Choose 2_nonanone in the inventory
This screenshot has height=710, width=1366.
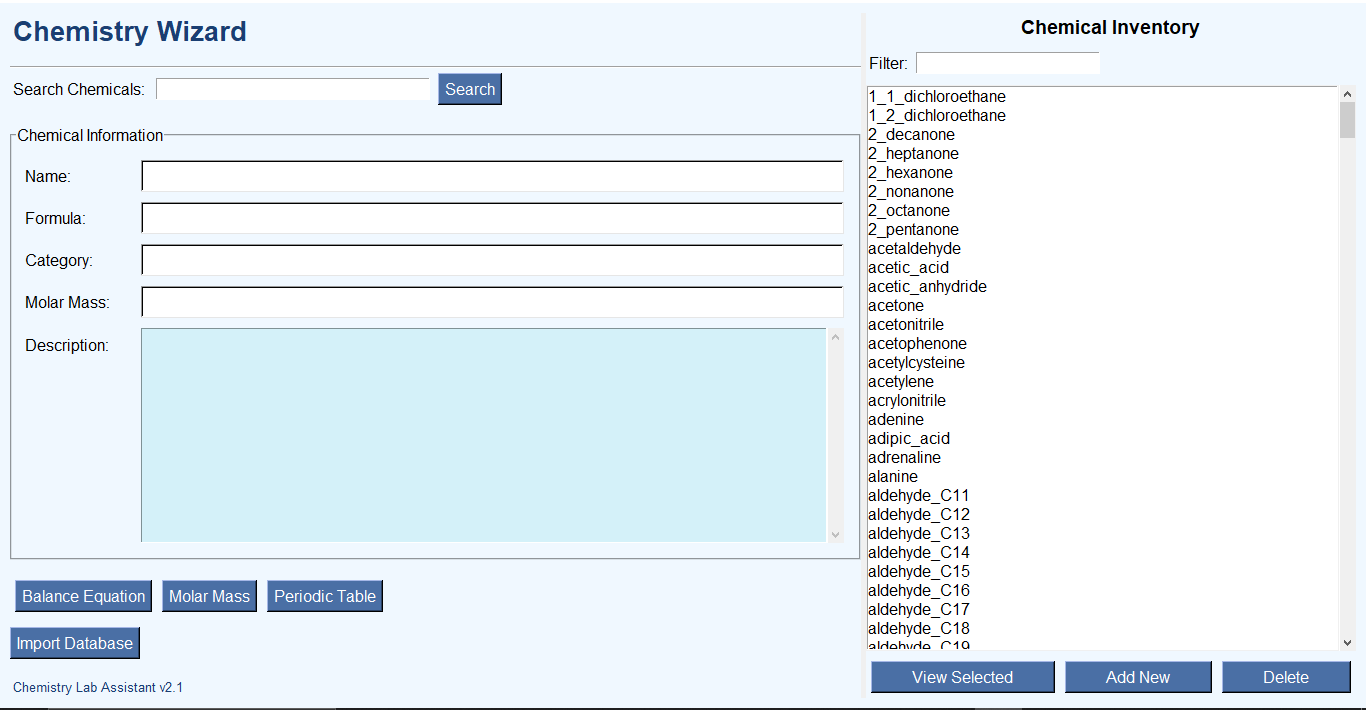click(x=1103, y=192)
